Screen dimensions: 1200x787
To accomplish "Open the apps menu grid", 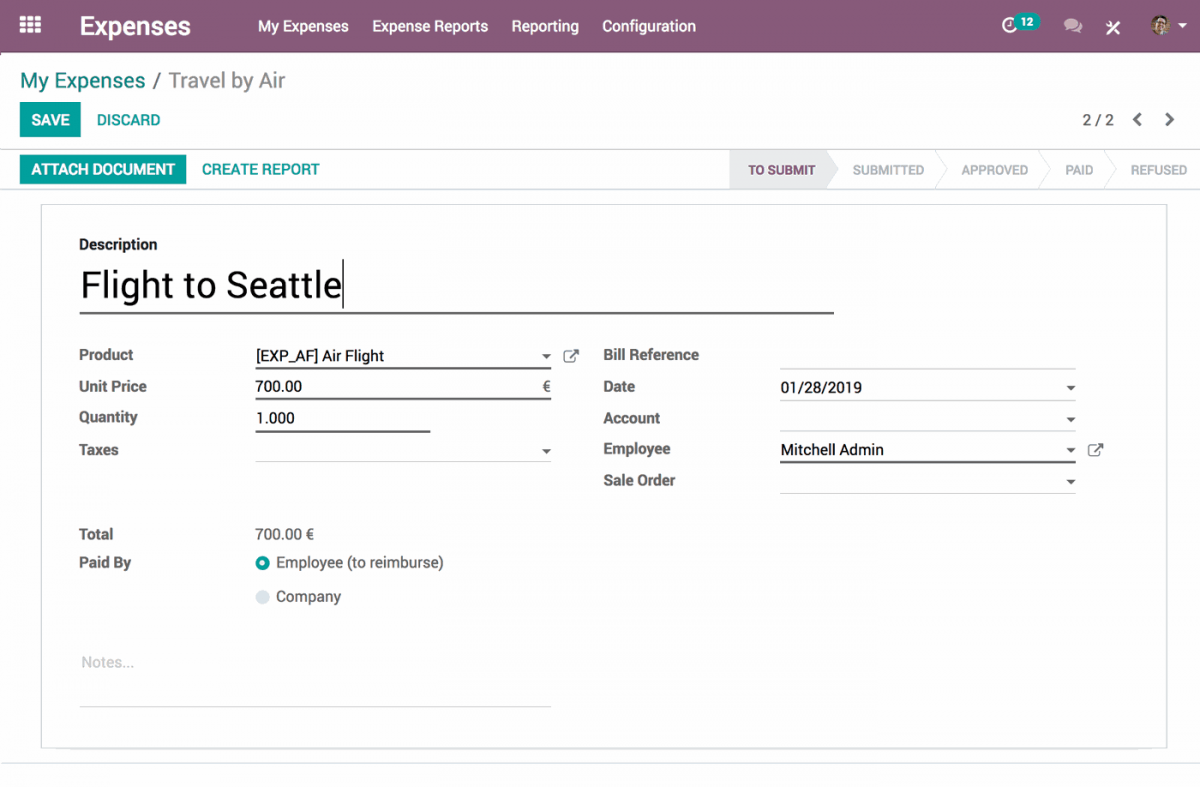I will point(32,26).
